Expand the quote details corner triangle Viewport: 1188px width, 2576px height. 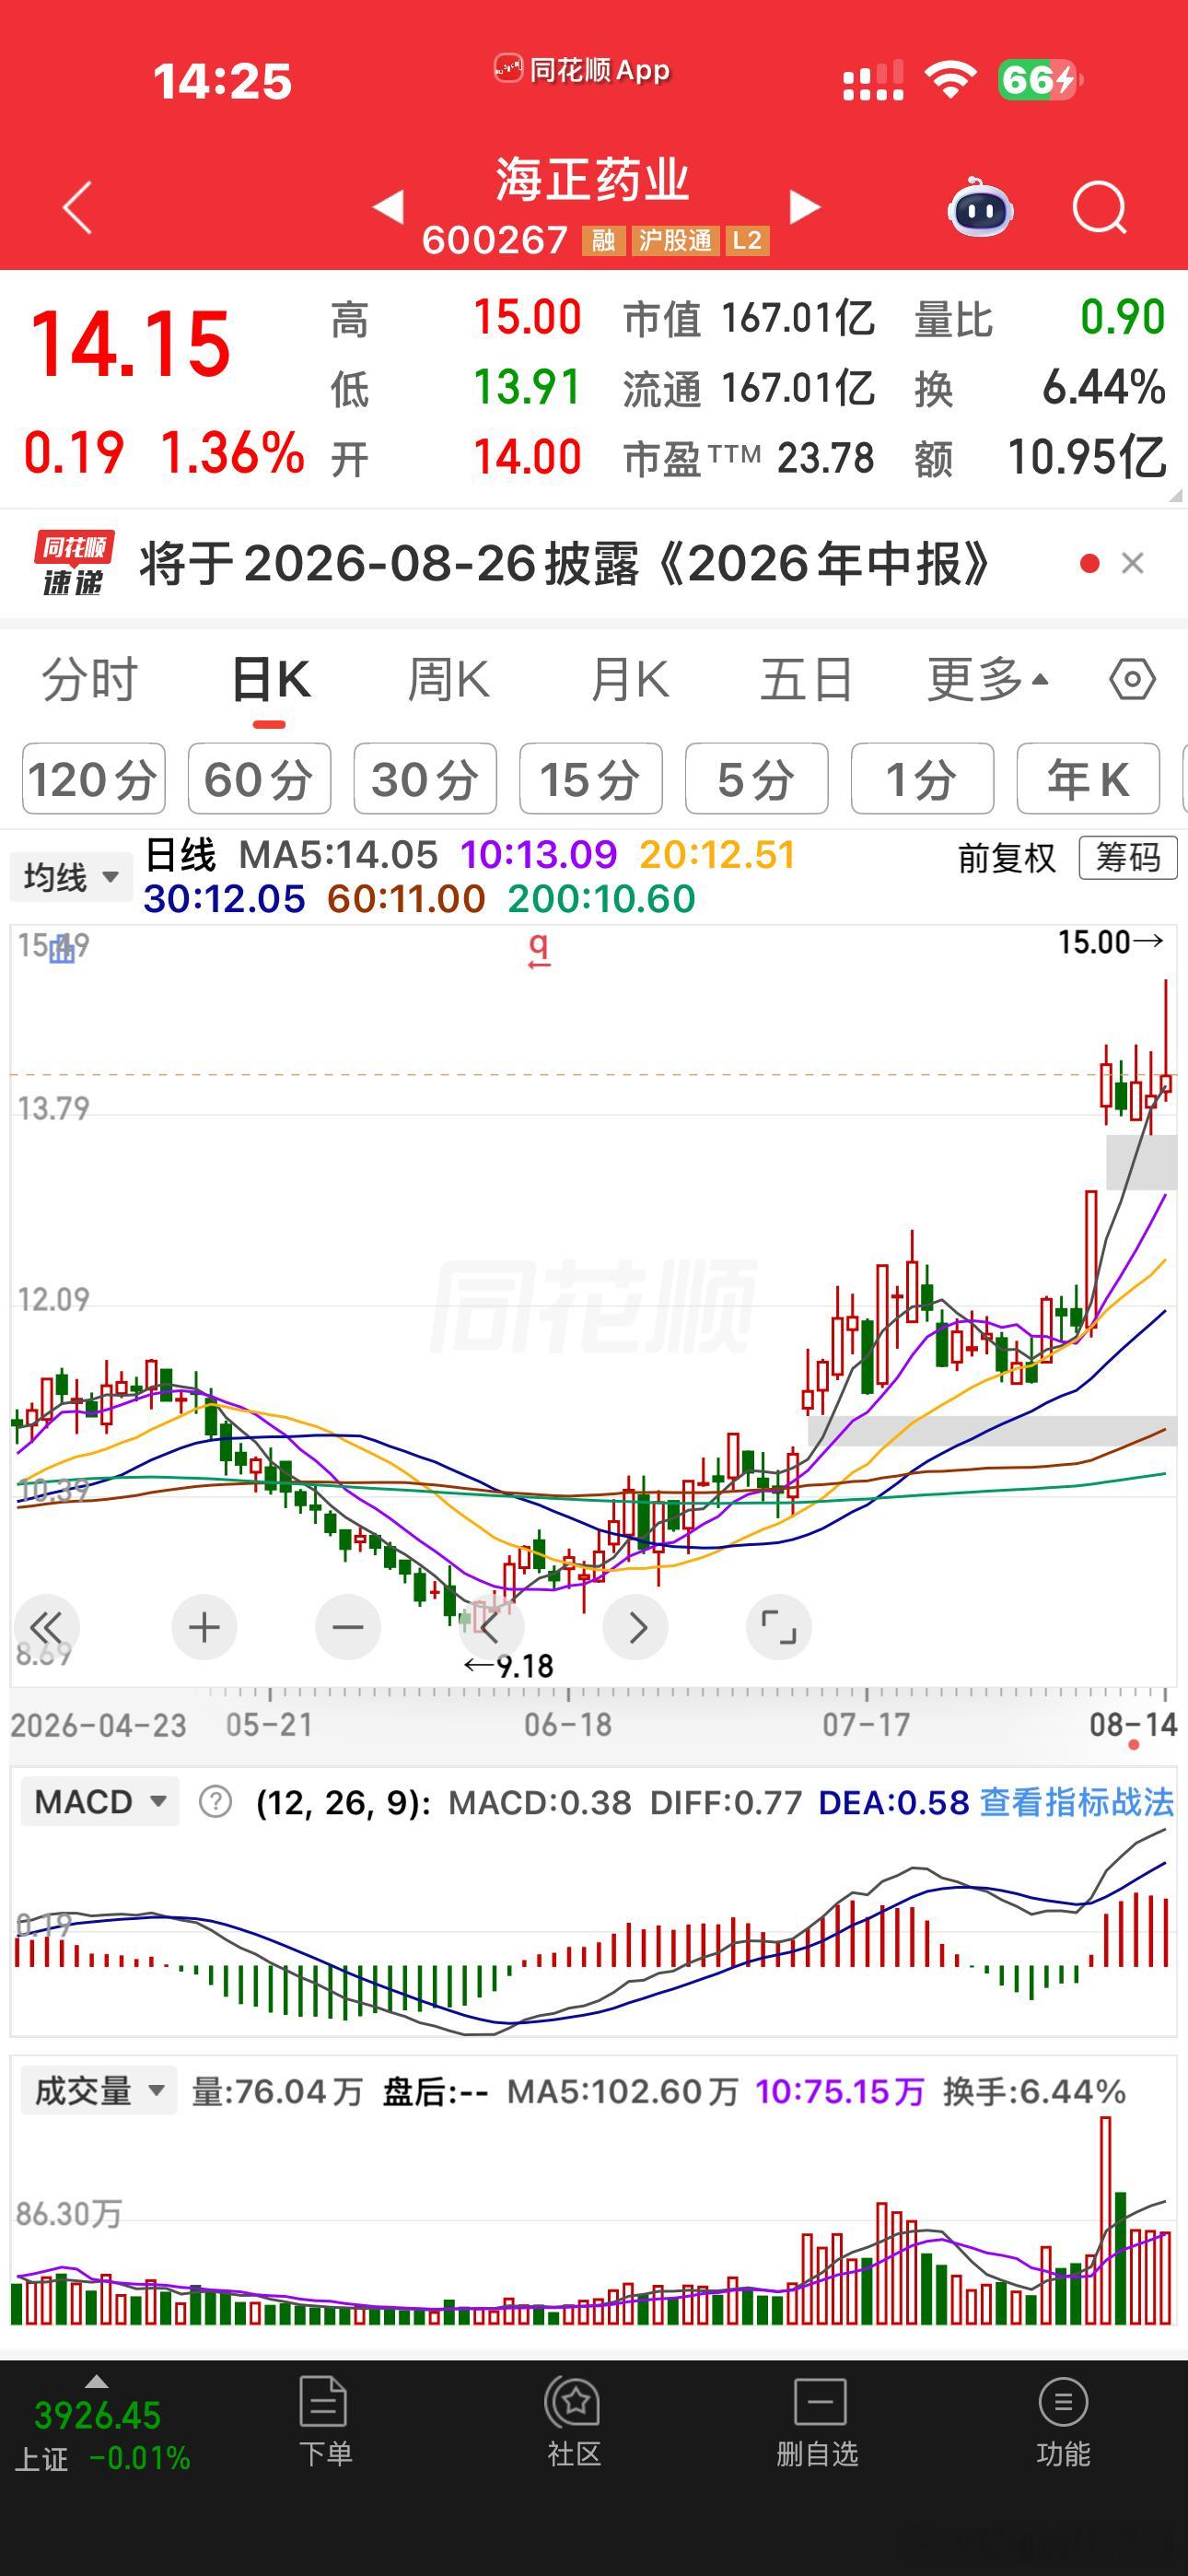pyautogui.click(x=1176, y=495)
